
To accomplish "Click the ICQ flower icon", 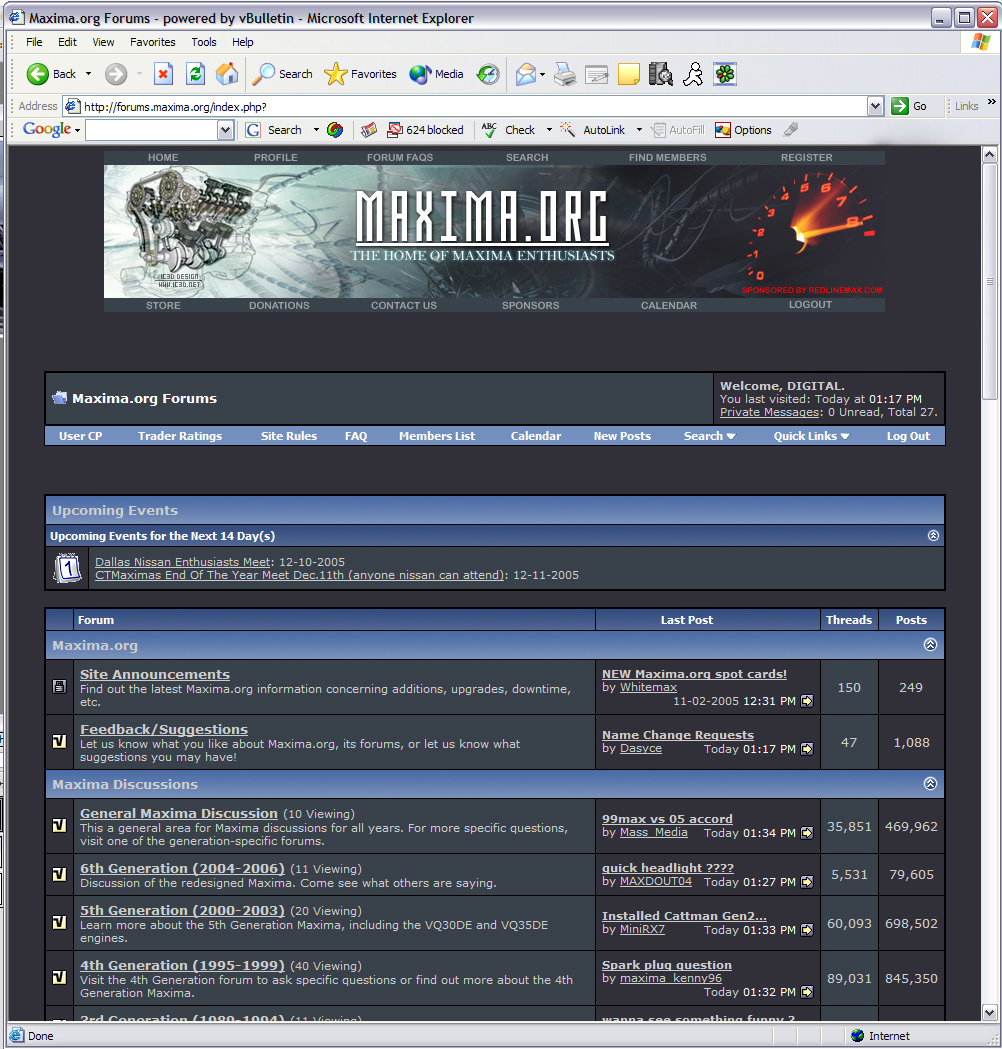I will (724, 74).
